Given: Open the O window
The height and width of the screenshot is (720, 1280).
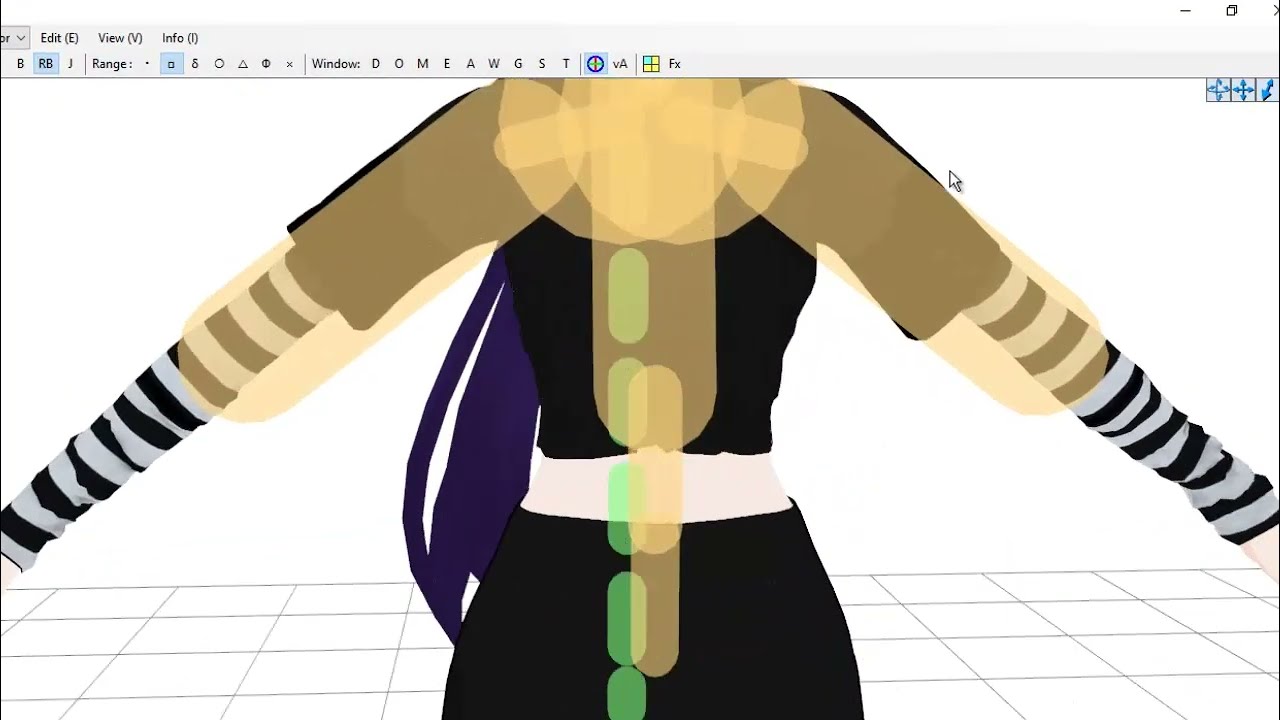Looking at the screenshot, I should click(x=399, y=64).
